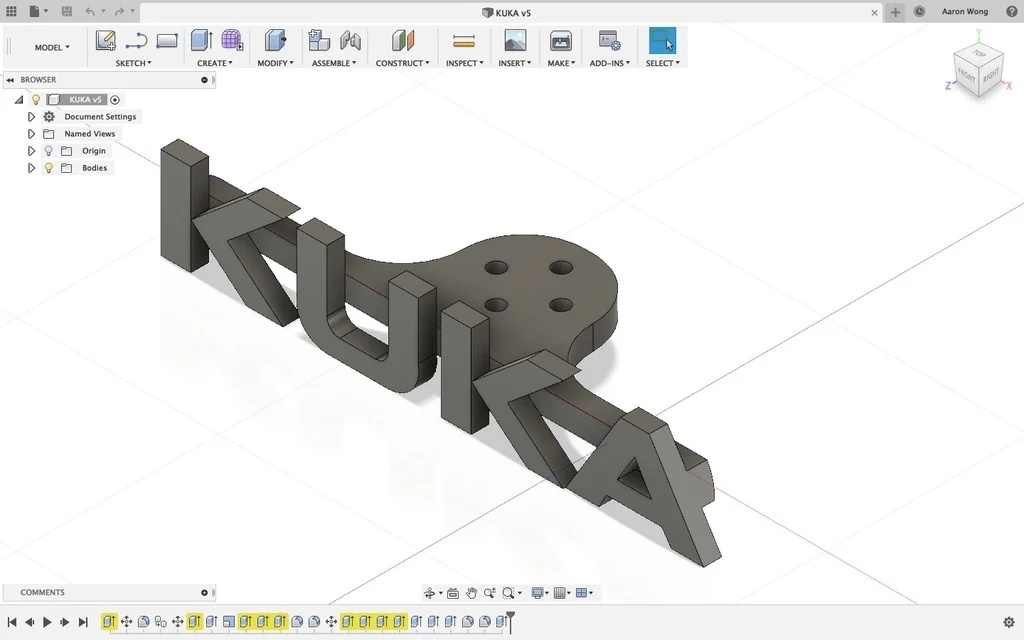
Task: Click the Orbit navigation tool
Action: pyautogui.click(x=429, y=593)
